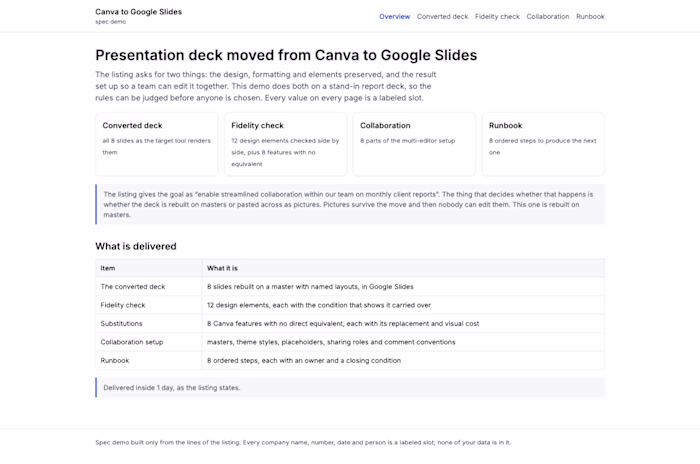
Task: Click the 12 design elements description cell
Action: (403, 305)
